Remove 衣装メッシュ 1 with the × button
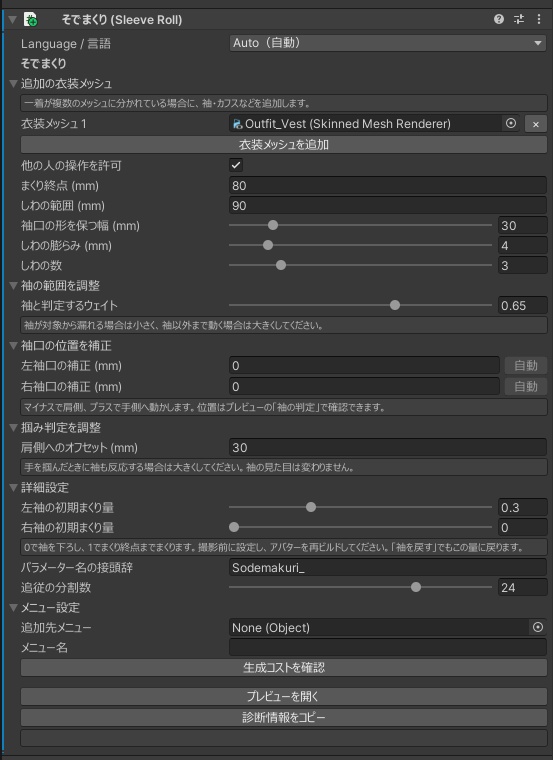This screenshot has height=760, width=553. [x=536, y=124]
